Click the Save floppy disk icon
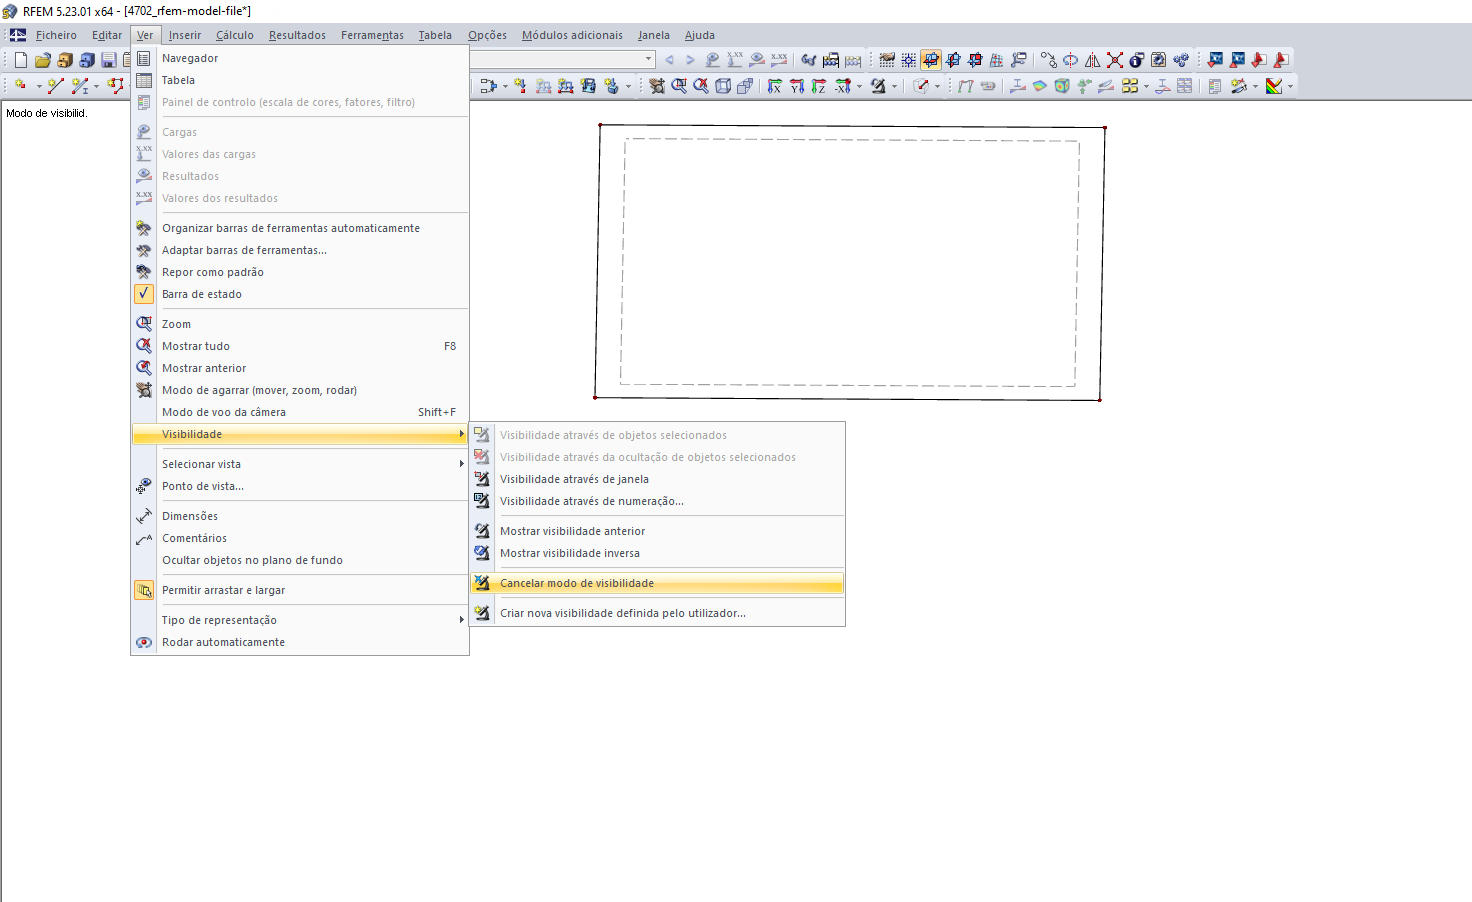This screenshot has height=902, width=1472. [109, 60]
